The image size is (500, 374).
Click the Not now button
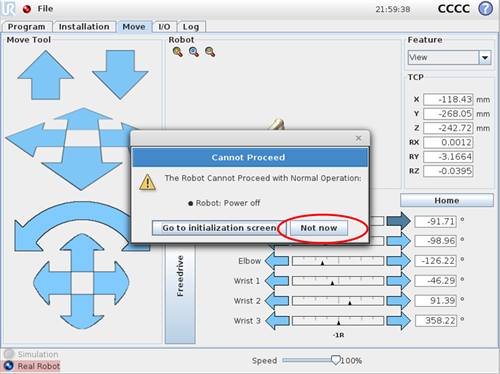[319, 228]
